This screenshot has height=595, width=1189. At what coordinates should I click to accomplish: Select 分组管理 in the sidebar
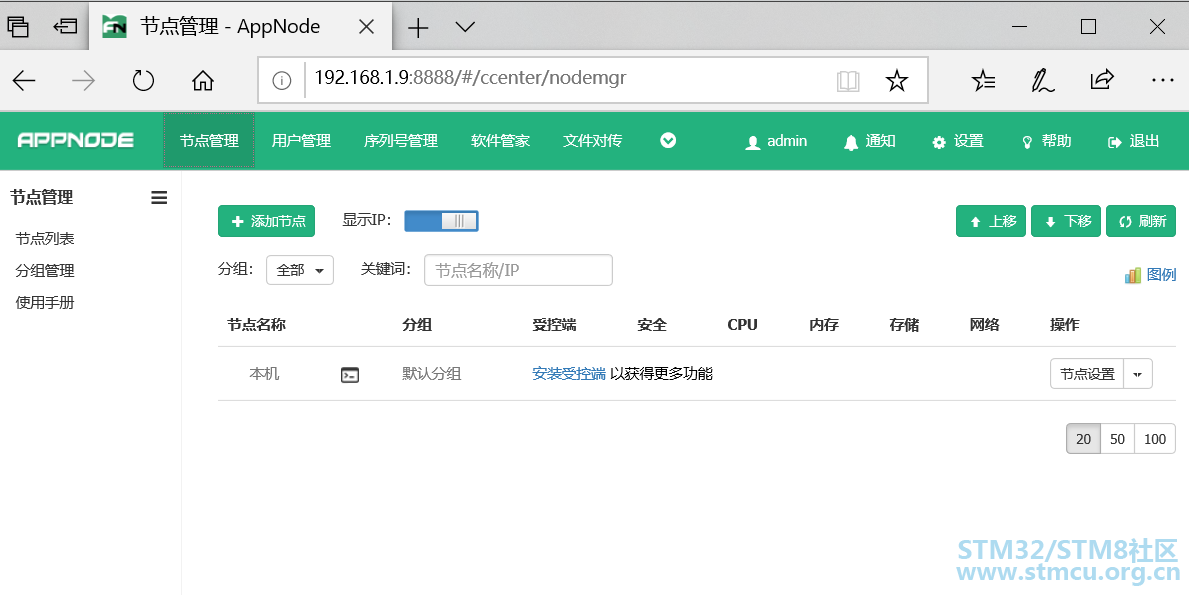(45, 271)
